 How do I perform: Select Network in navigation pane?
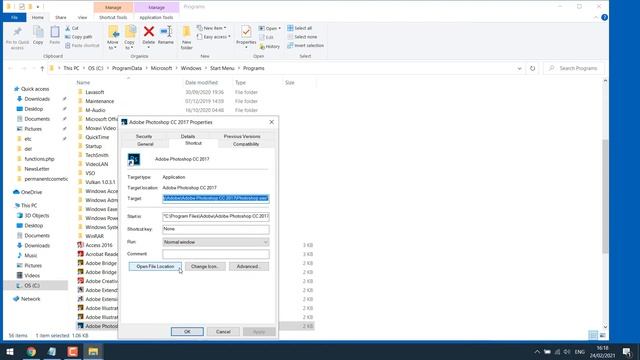tap(30, 299)
